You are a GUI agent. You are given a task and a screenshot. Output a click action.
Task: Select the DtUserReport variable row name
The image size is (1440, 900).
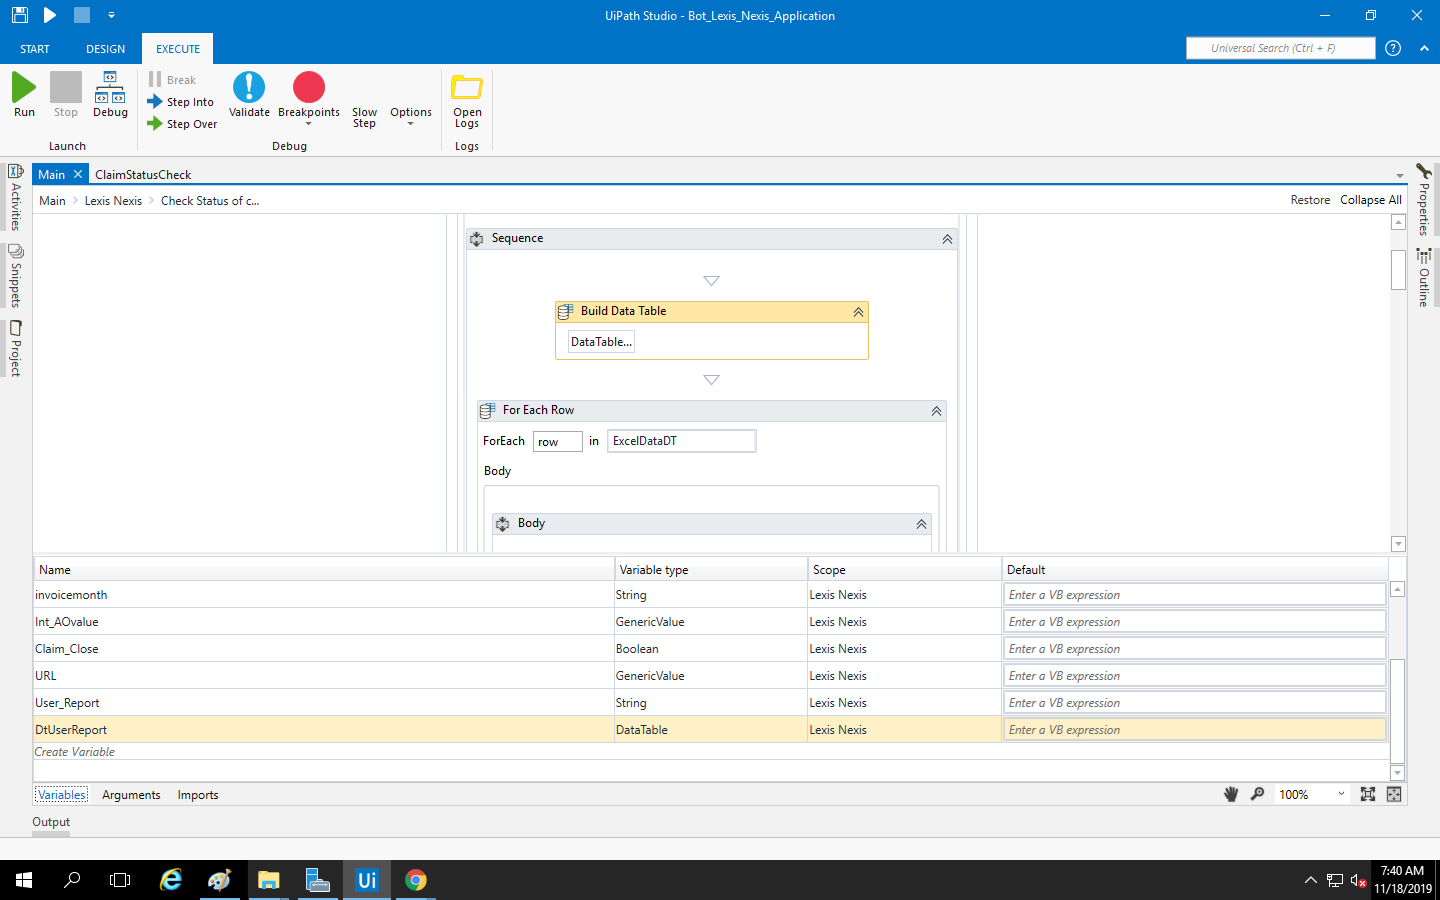tap(71, 730)
